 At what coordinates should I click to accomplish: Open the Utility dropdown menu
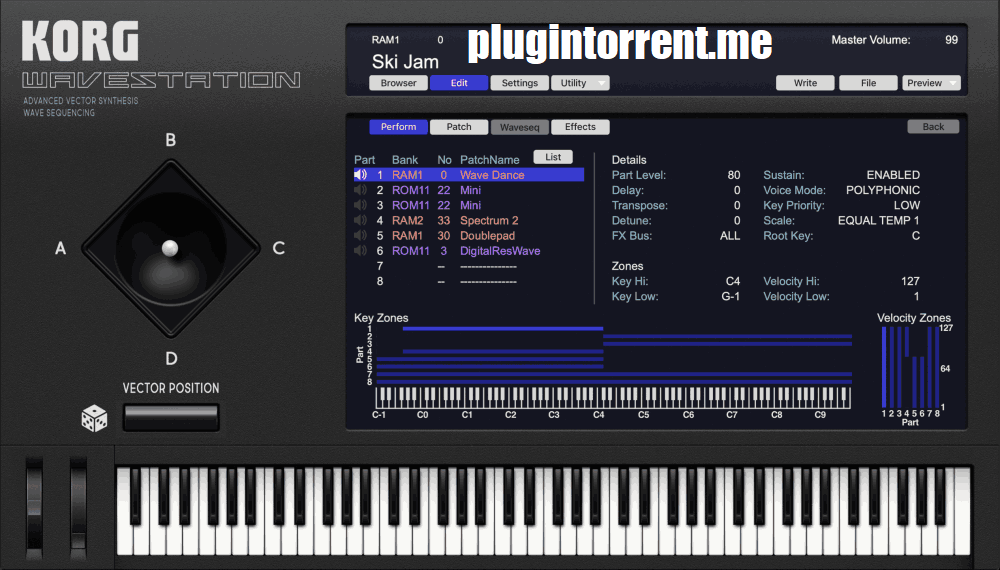tap(580, 83)
